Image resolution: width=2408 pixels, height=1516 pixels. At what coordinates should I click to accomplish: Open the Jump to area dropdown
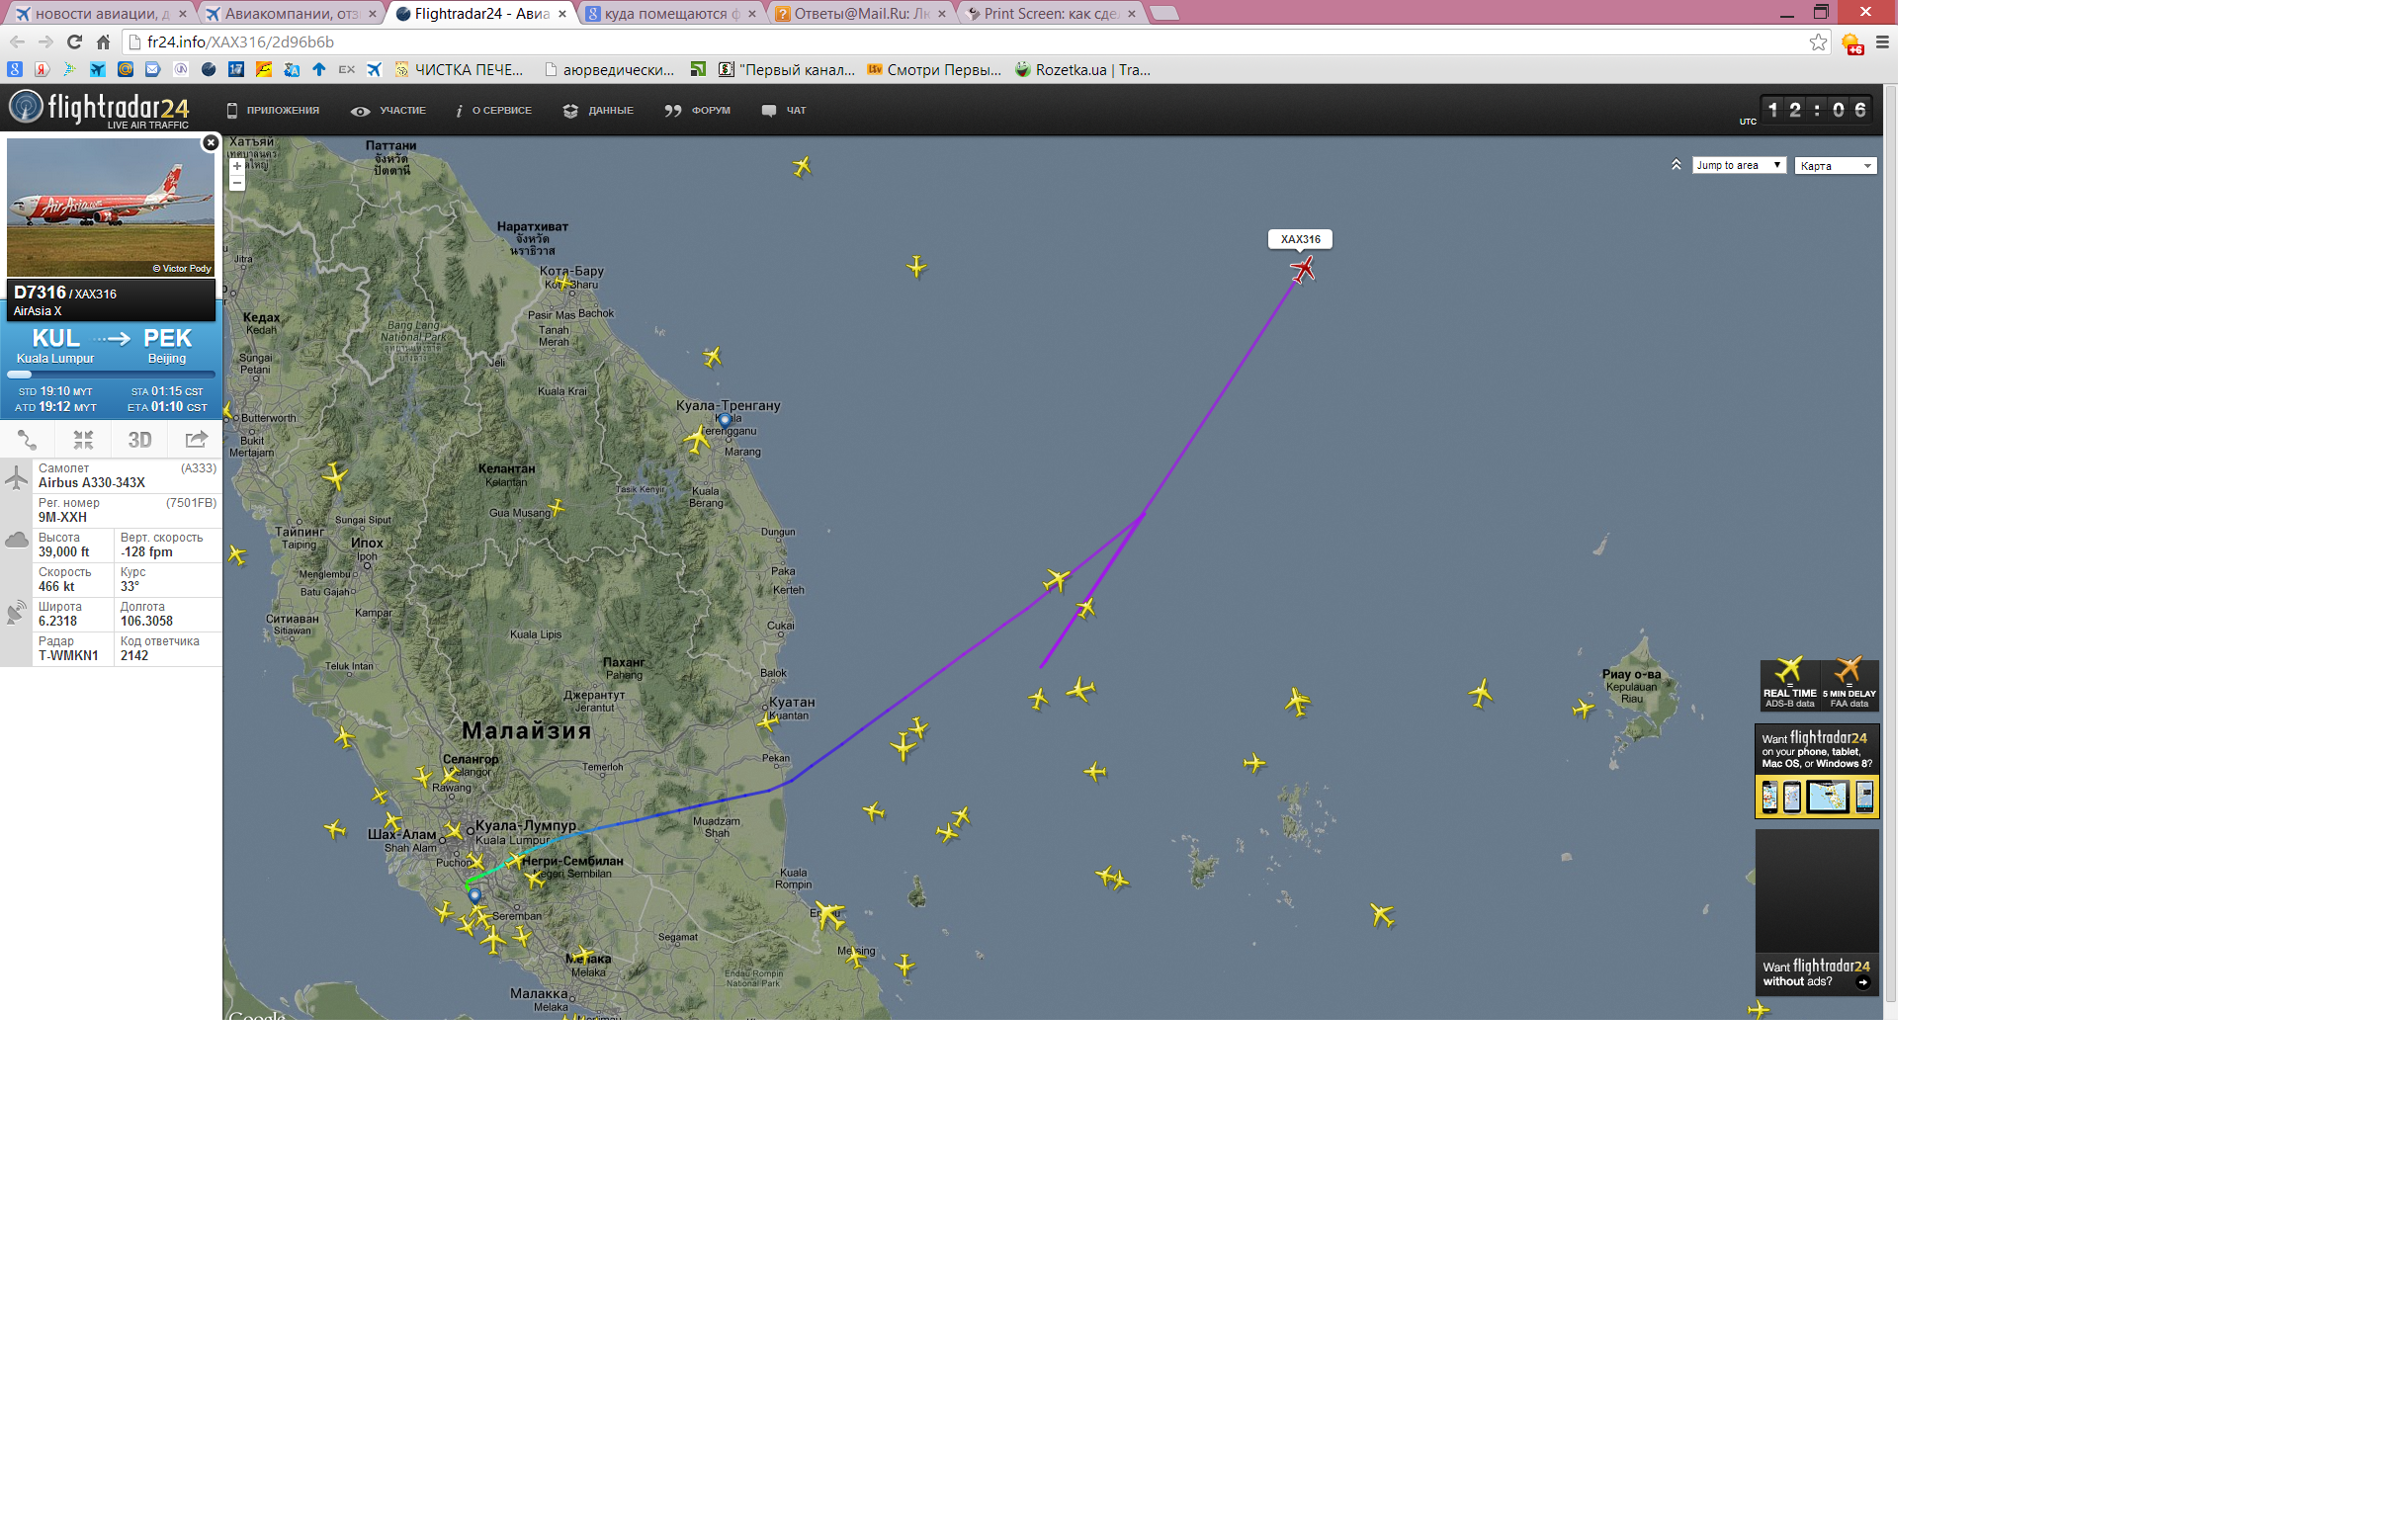pos(1738,165)
